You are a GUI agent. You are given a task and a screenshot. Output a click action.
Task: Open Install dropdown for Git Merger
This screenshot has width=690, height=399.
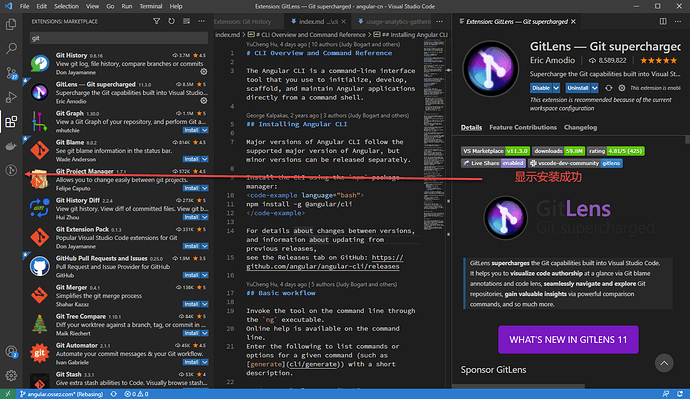pos(205,304)
